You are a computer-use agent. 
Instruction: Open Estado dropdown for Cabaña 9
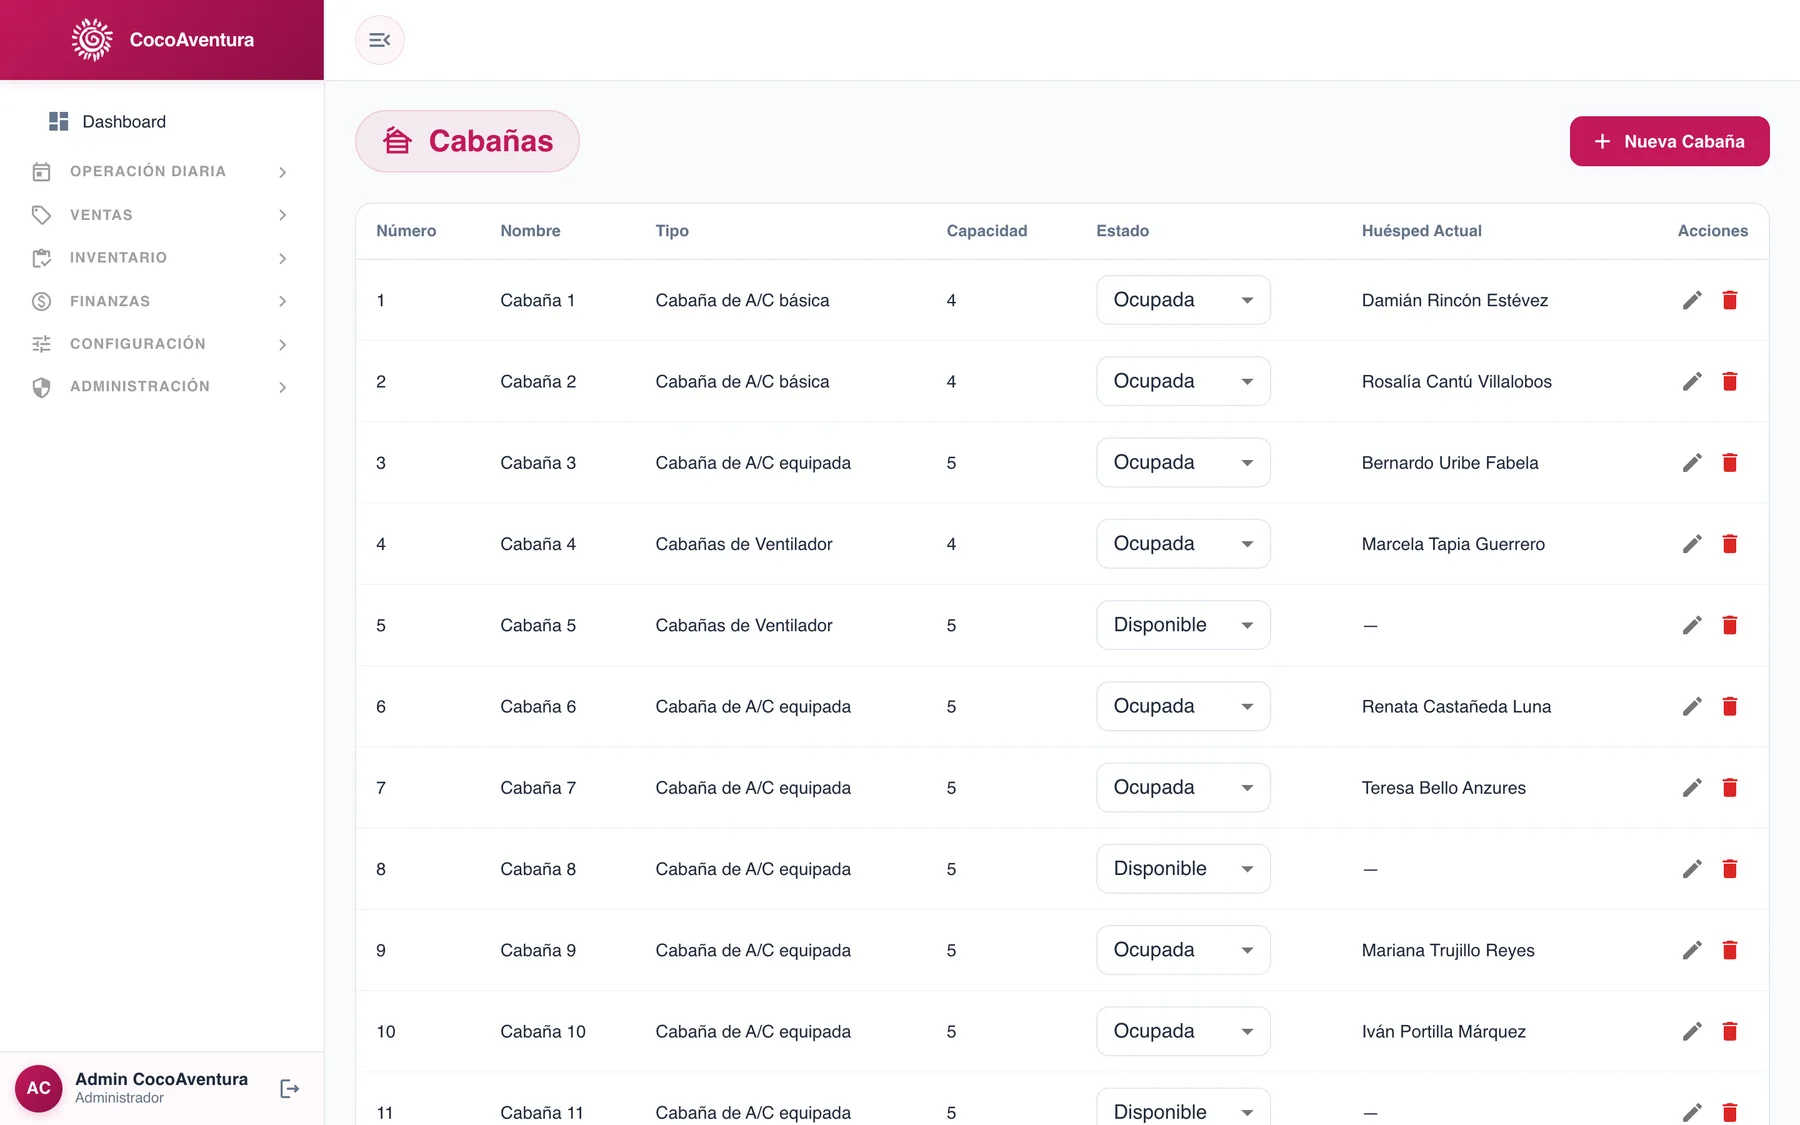click(1183, 950)
